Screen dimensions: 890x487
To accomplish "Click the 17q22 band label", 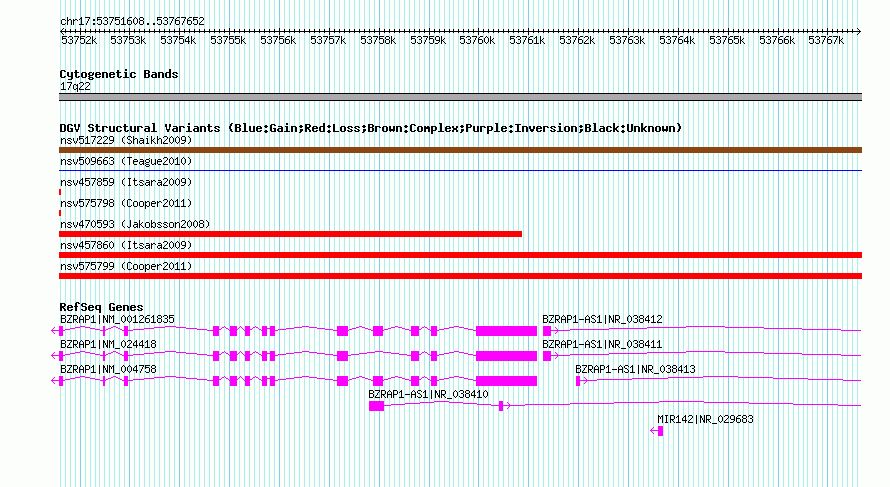I will 75,86.
